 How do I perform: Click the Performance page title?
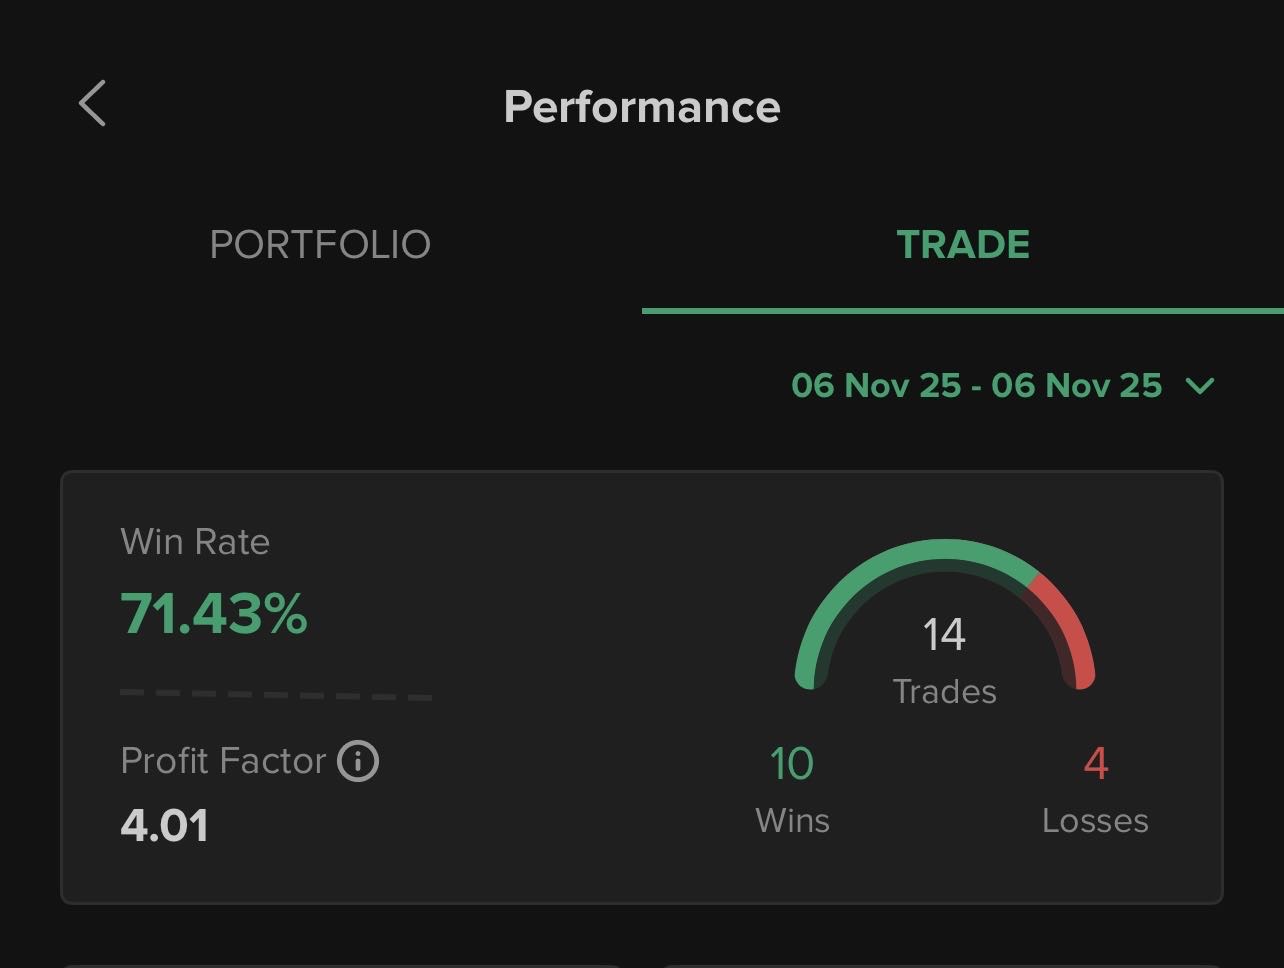[x=642, y=107]
